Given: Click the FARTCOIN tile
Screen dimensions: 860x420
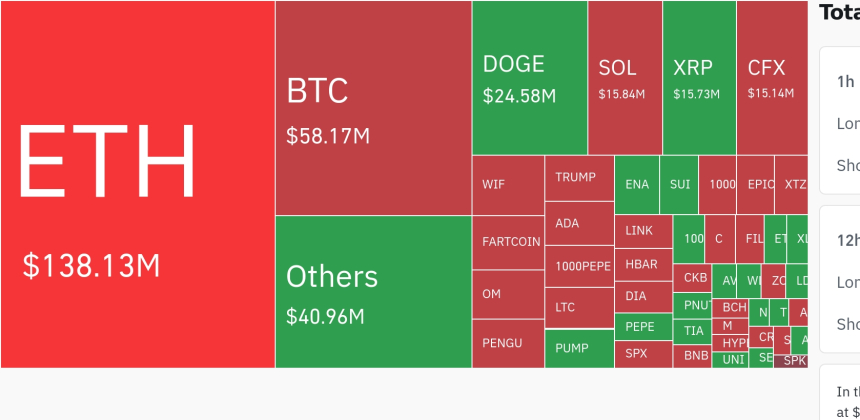Looking at the screenshot, I should point(508,242).
